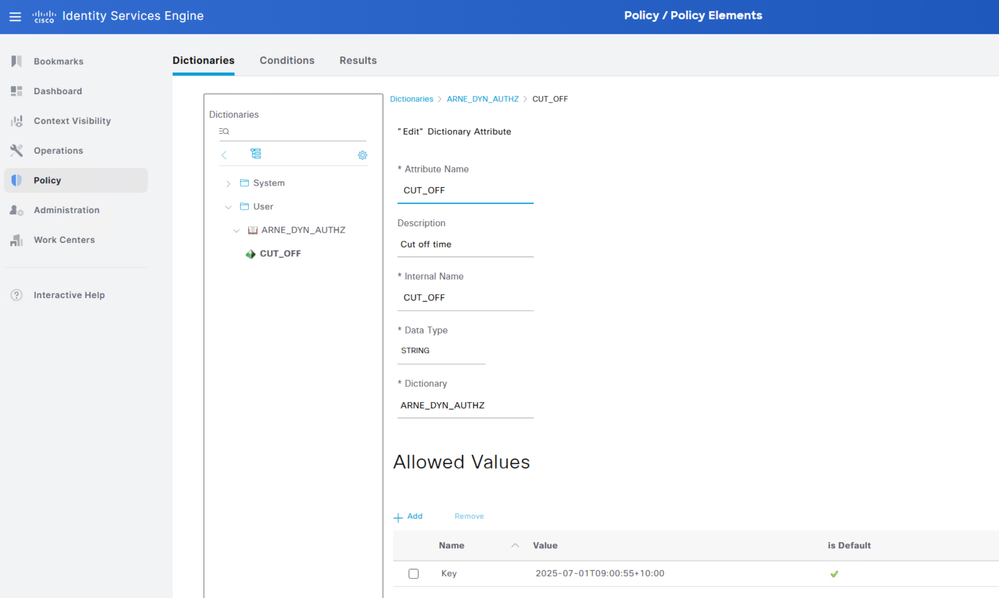Screen dimensions: 999x598
Task: Click the Cisco logo
Action: [x=44, y=17]
